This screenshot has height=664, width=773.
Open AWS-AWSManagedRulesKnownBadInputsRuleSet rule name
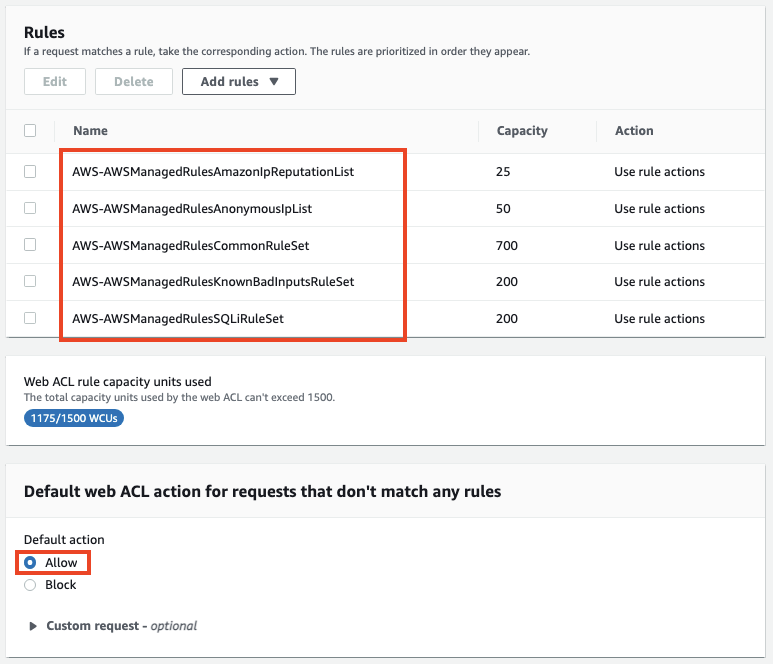coord(213,282)
